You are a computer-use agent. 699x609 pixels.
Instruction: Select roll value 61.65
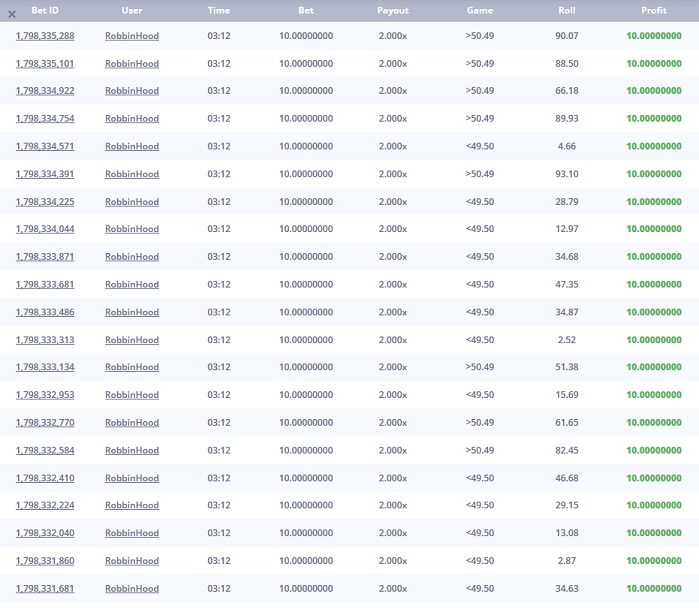click(567, 422)
